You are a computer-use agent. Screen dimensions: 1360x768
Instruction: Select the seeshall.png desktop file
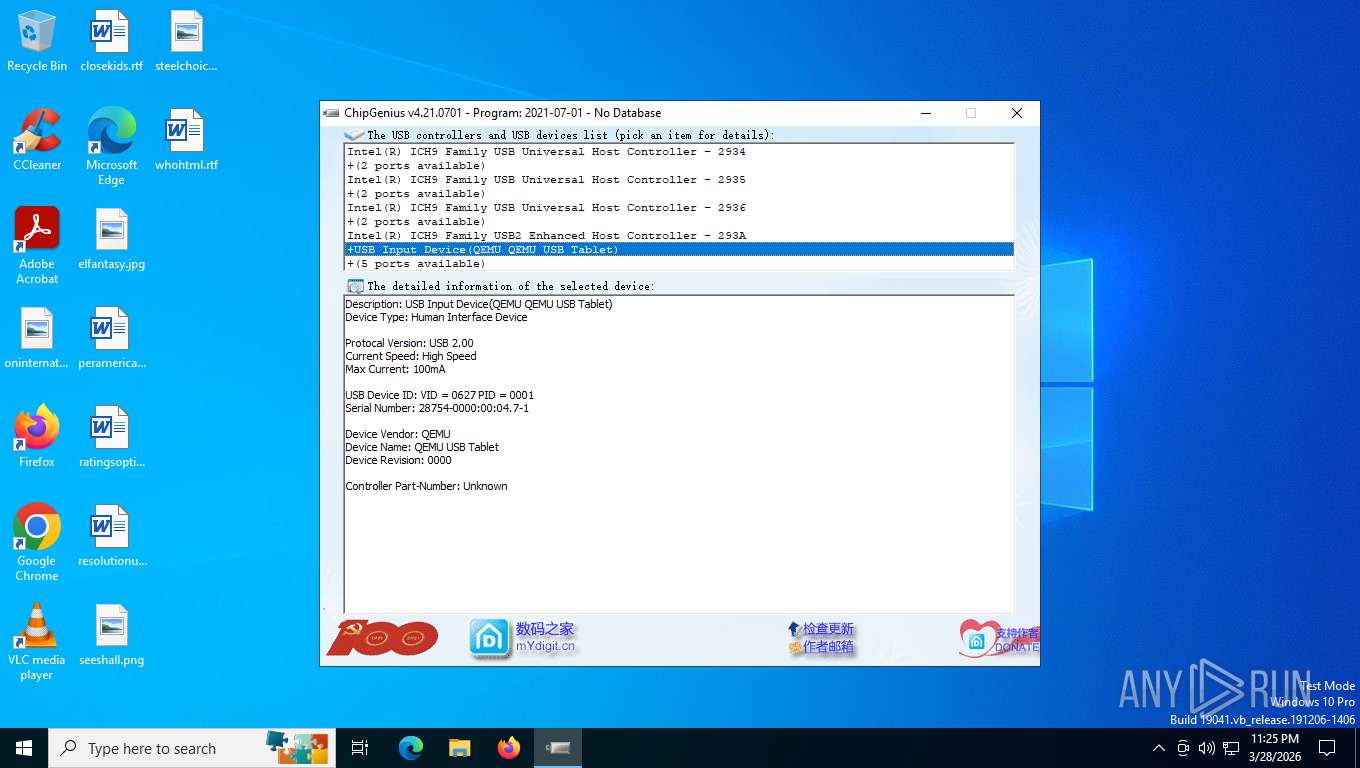(x=111, y=635)
